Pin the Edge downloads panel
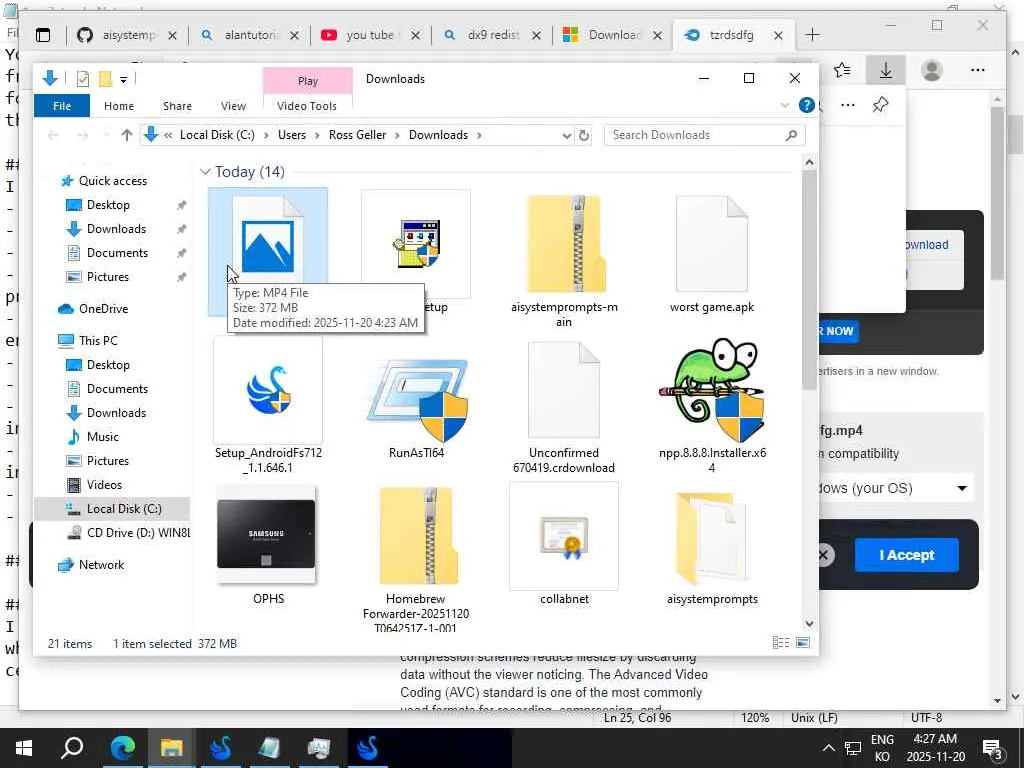Viewport: 1024px width, 768px height. 880,104
